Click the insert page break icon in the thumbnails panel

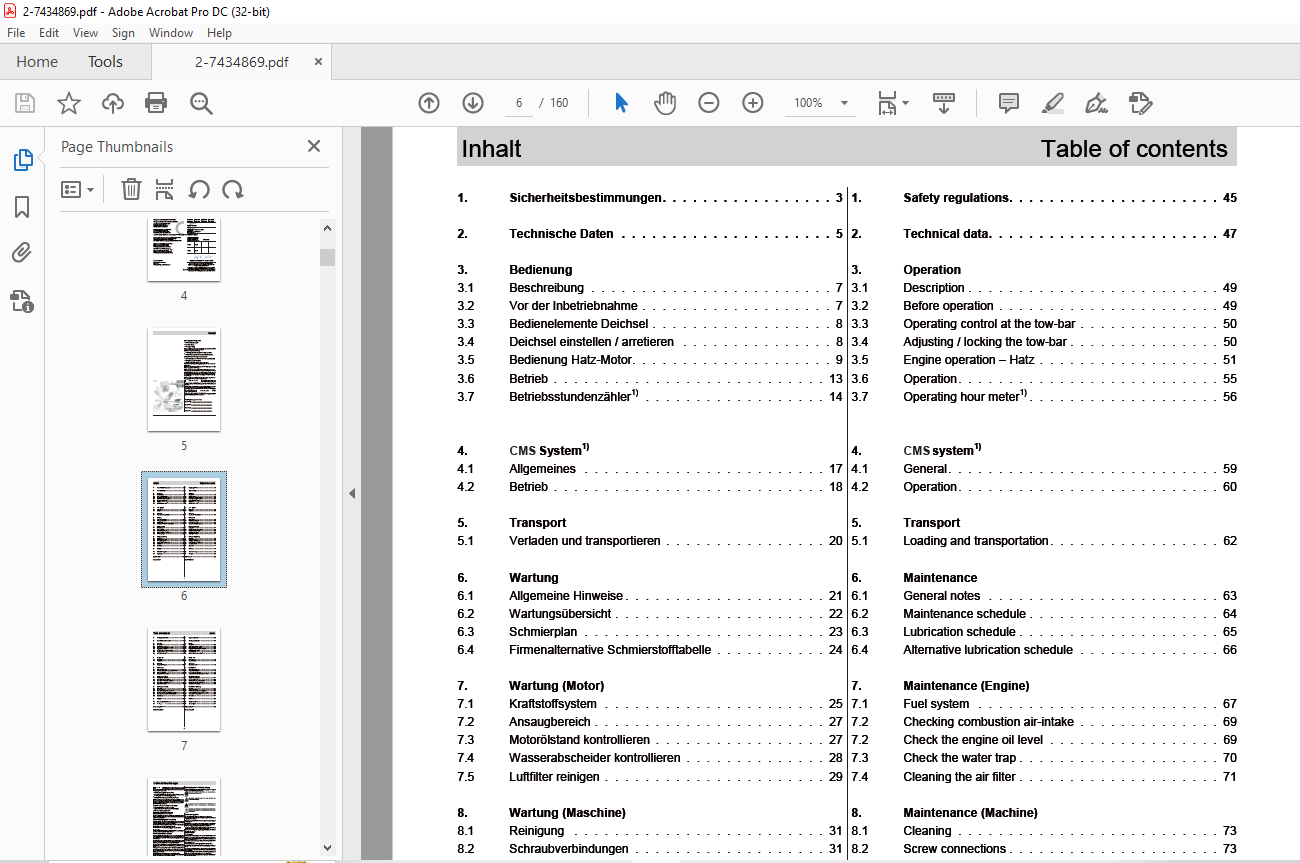[165, 189]
